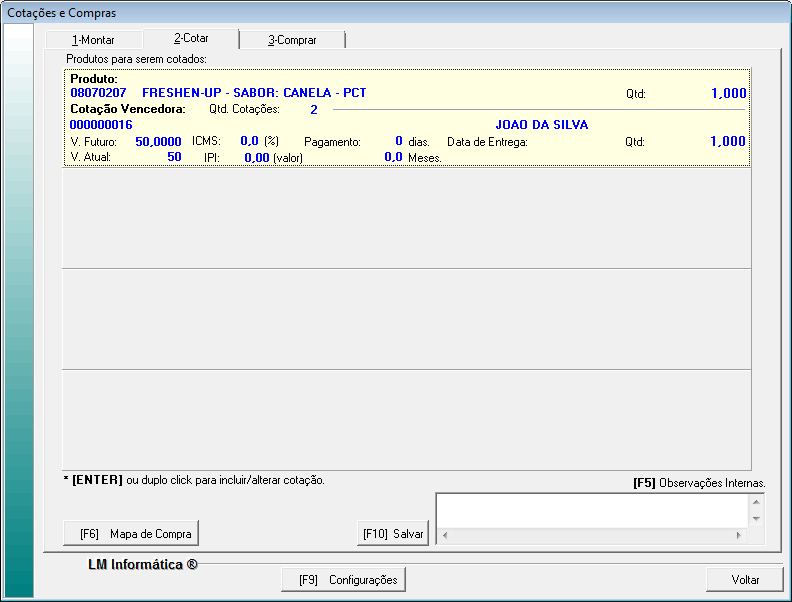Open the 3-Comprar tab

click(x=292, y=40)
